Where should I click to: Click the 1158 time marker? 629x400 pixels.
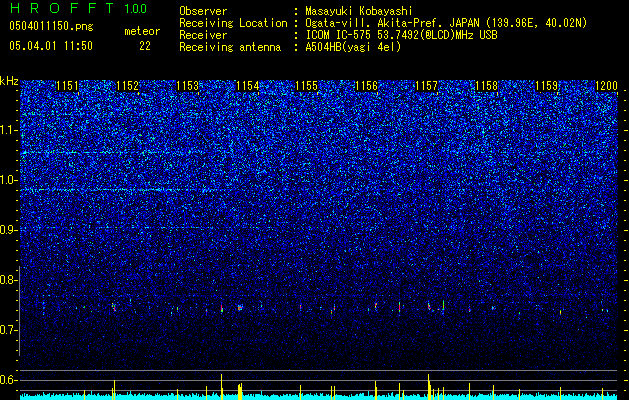click(x=487, y=86)
